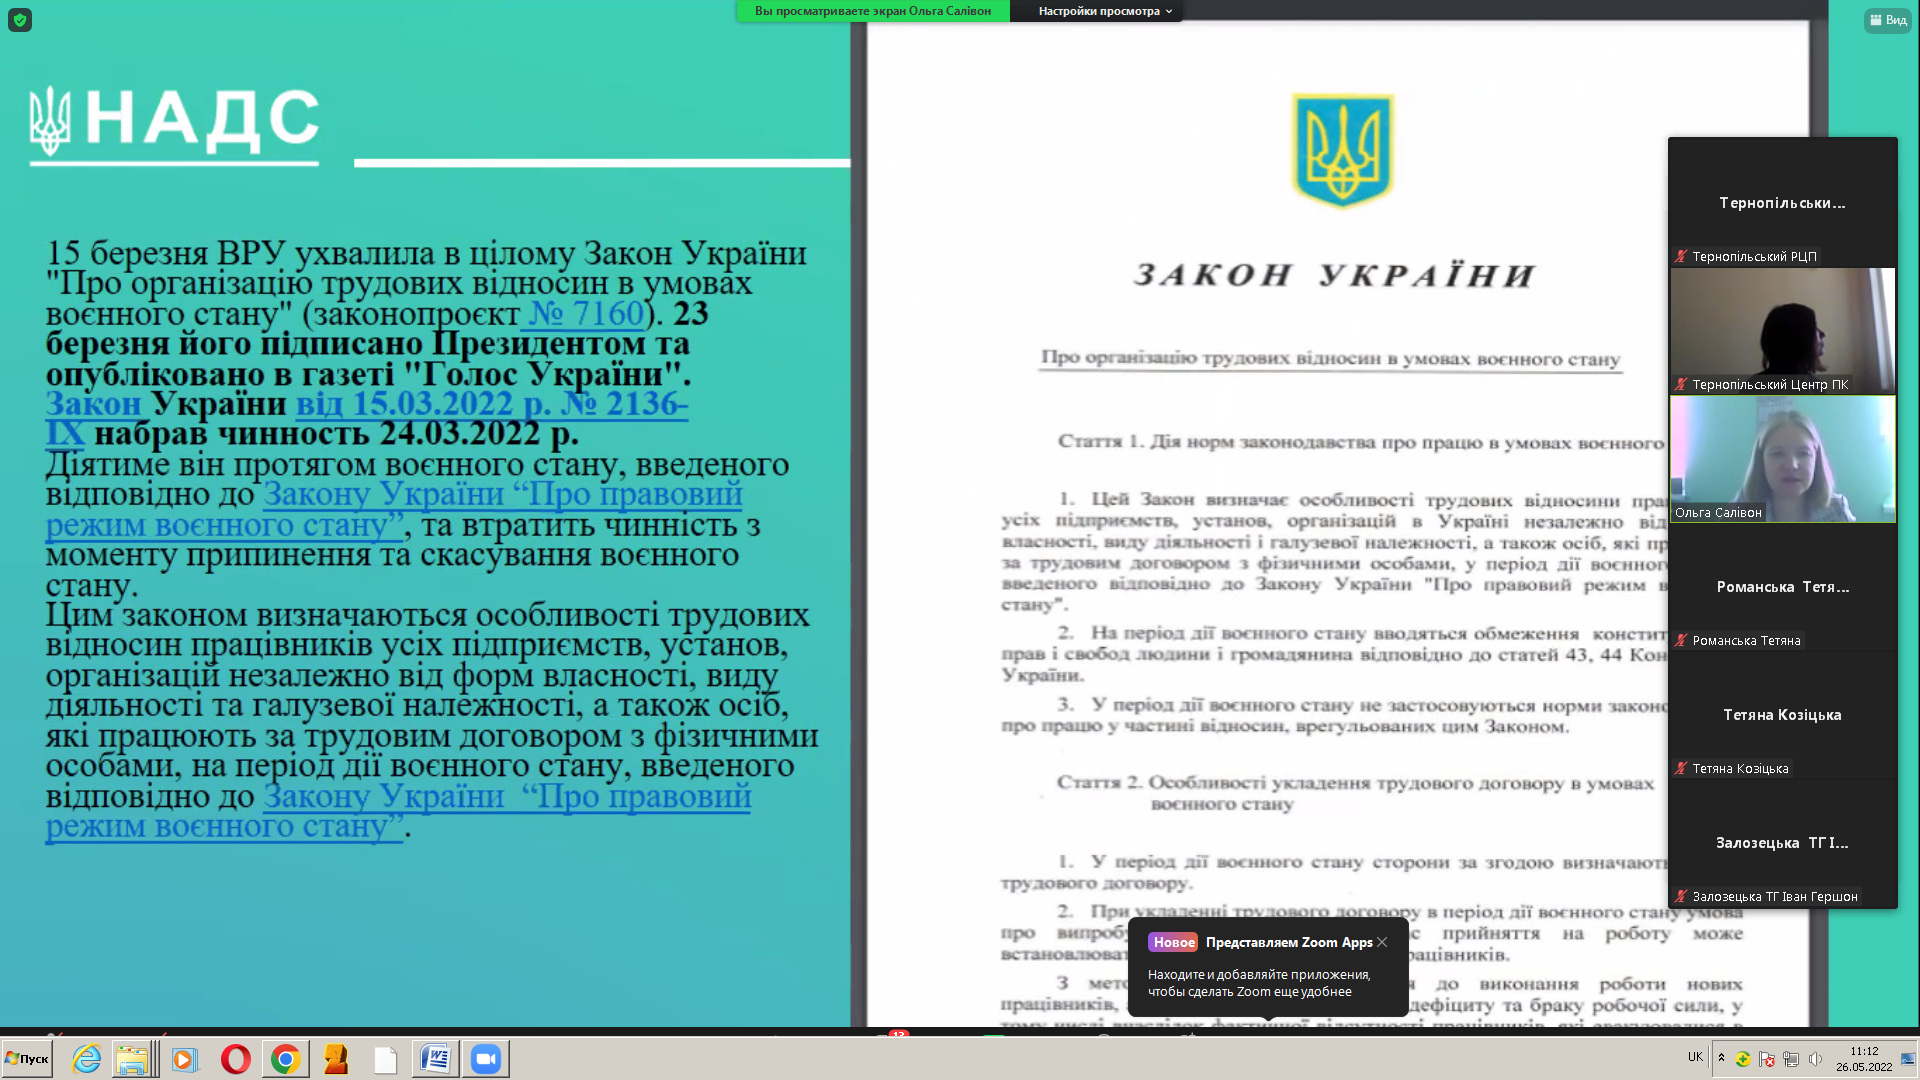
Task: Click Ukraine coat of arms emblem
Action: click(1342, 150)
